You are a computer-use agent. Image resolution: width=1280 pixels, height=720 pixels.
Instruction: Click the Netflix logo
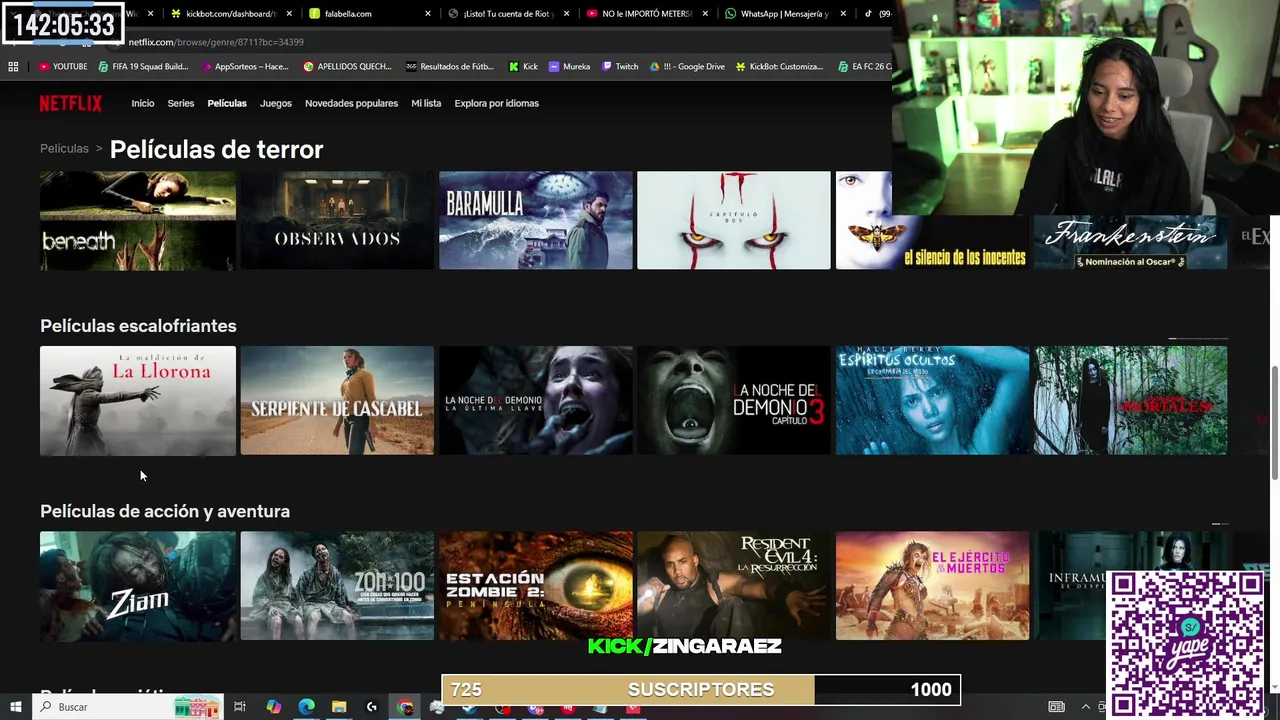71,103
